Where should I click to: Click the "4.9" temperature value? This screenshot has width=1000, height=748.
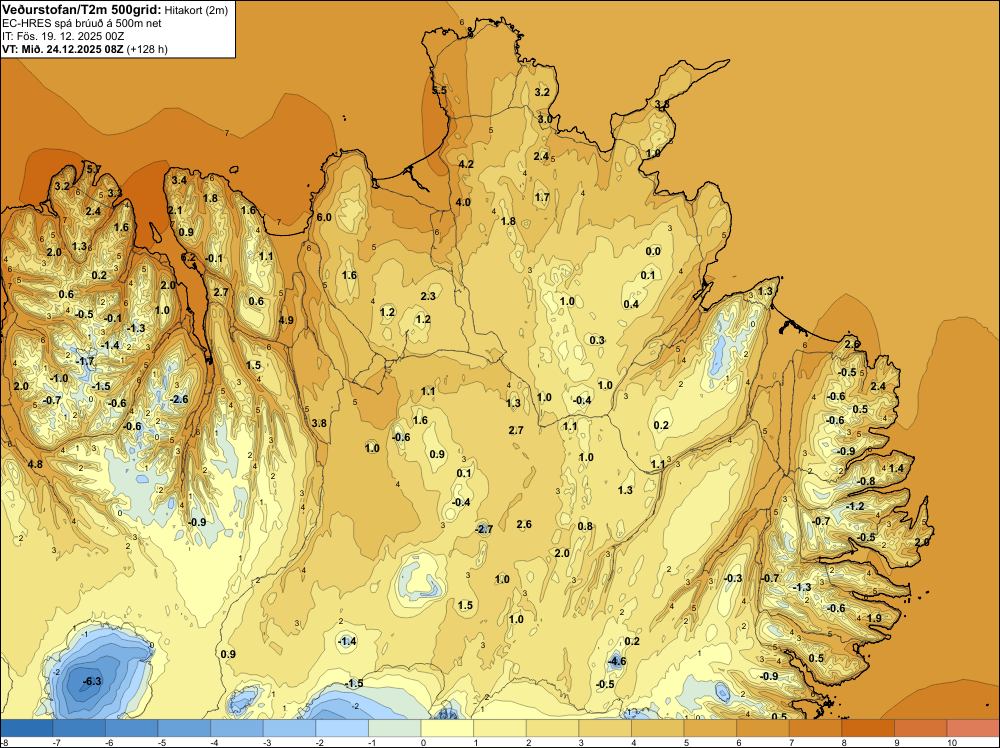286,320
